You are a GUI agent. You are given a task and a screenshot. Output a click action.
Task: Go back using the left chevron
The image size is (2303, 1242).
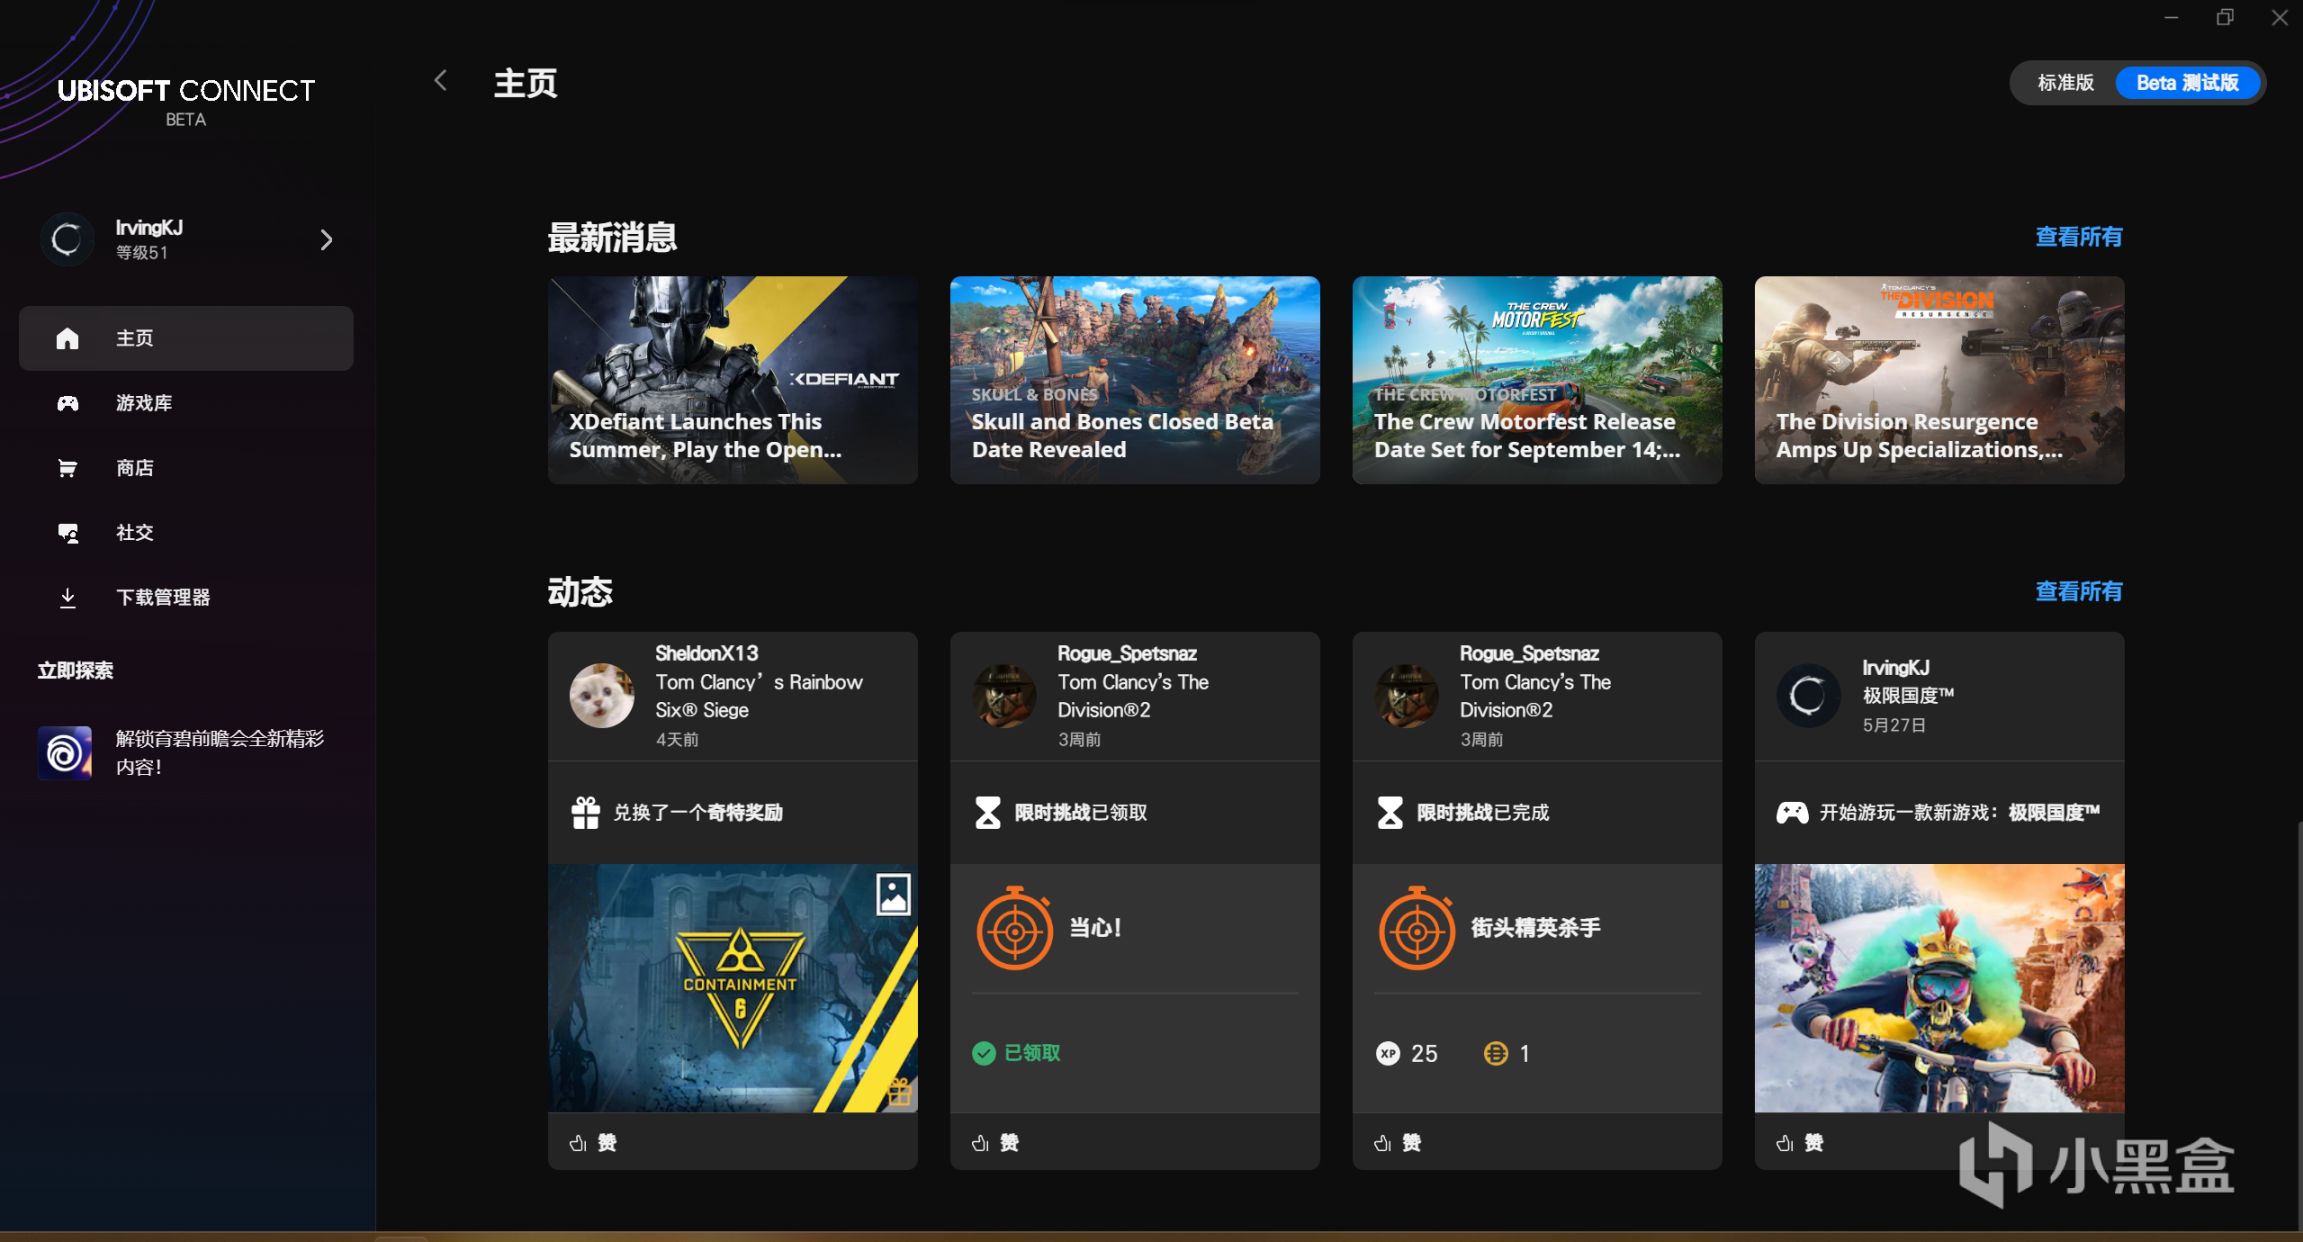tap(440, 81)
